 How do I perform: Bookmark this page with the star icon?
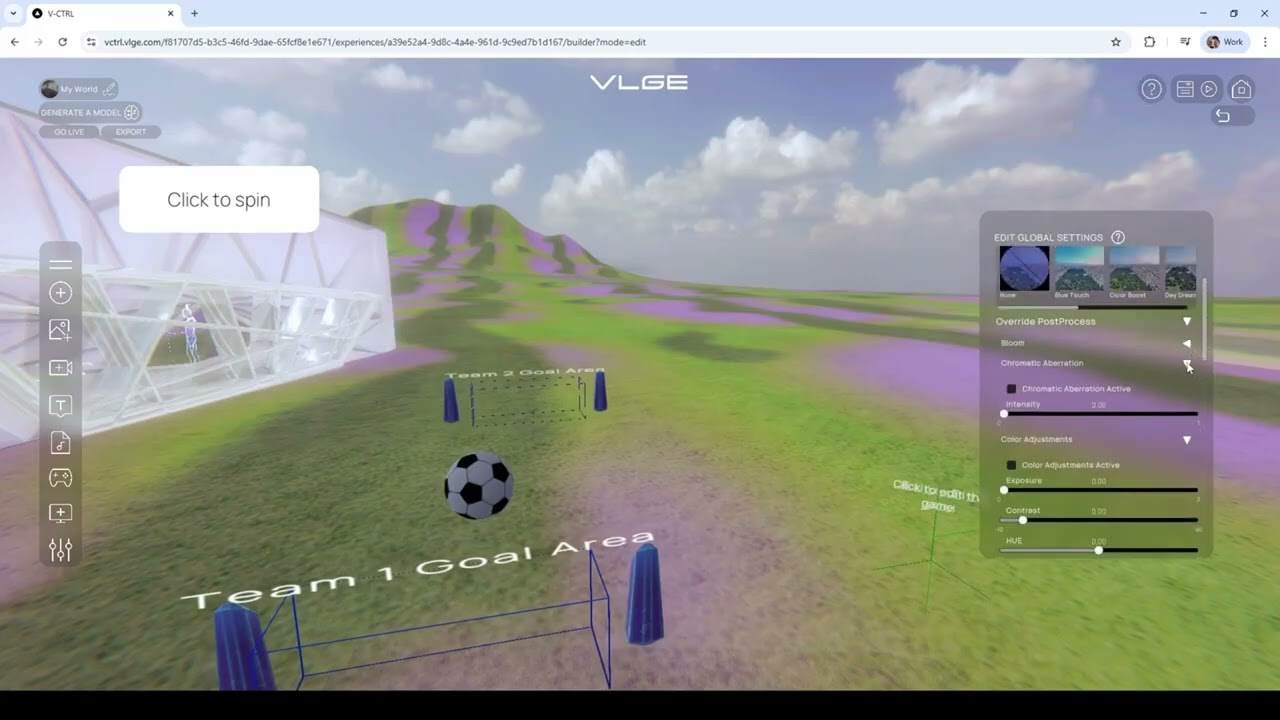tap(1116, 42)
